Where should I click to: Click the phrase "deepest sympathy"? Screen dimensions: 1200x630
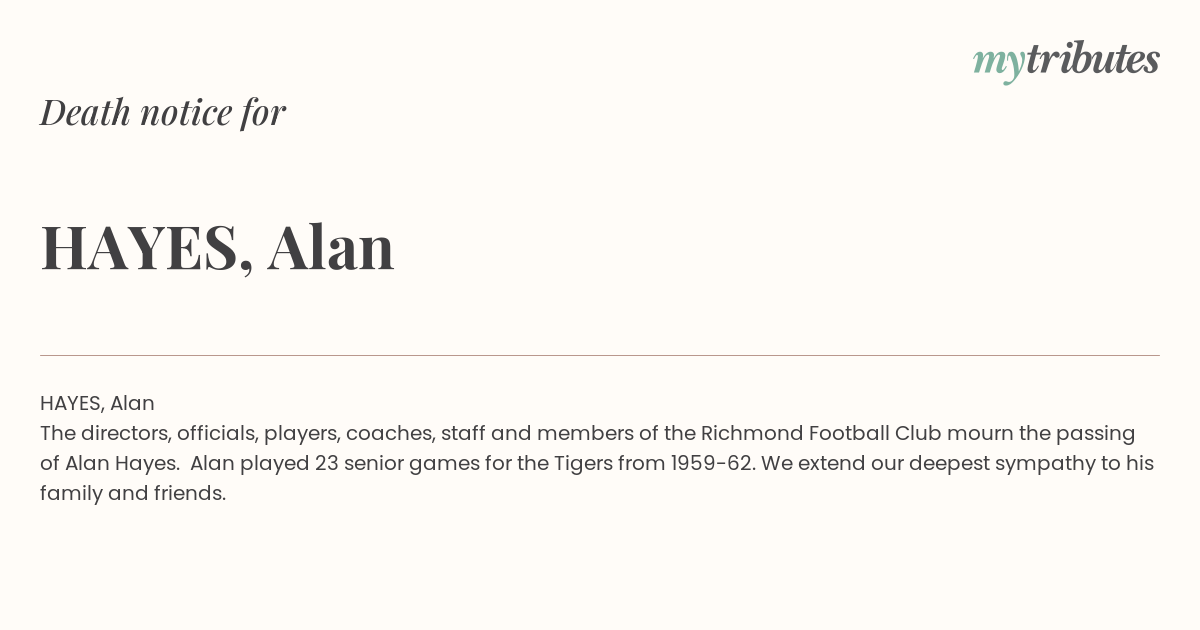tap(975, 463)
